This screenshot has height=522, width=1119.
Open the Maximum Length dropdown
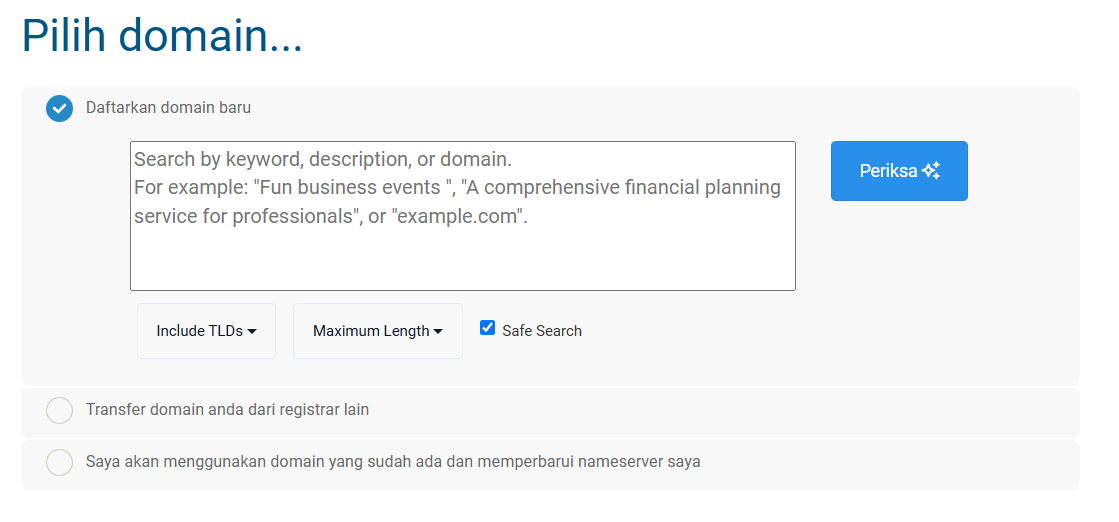(378, 331)
